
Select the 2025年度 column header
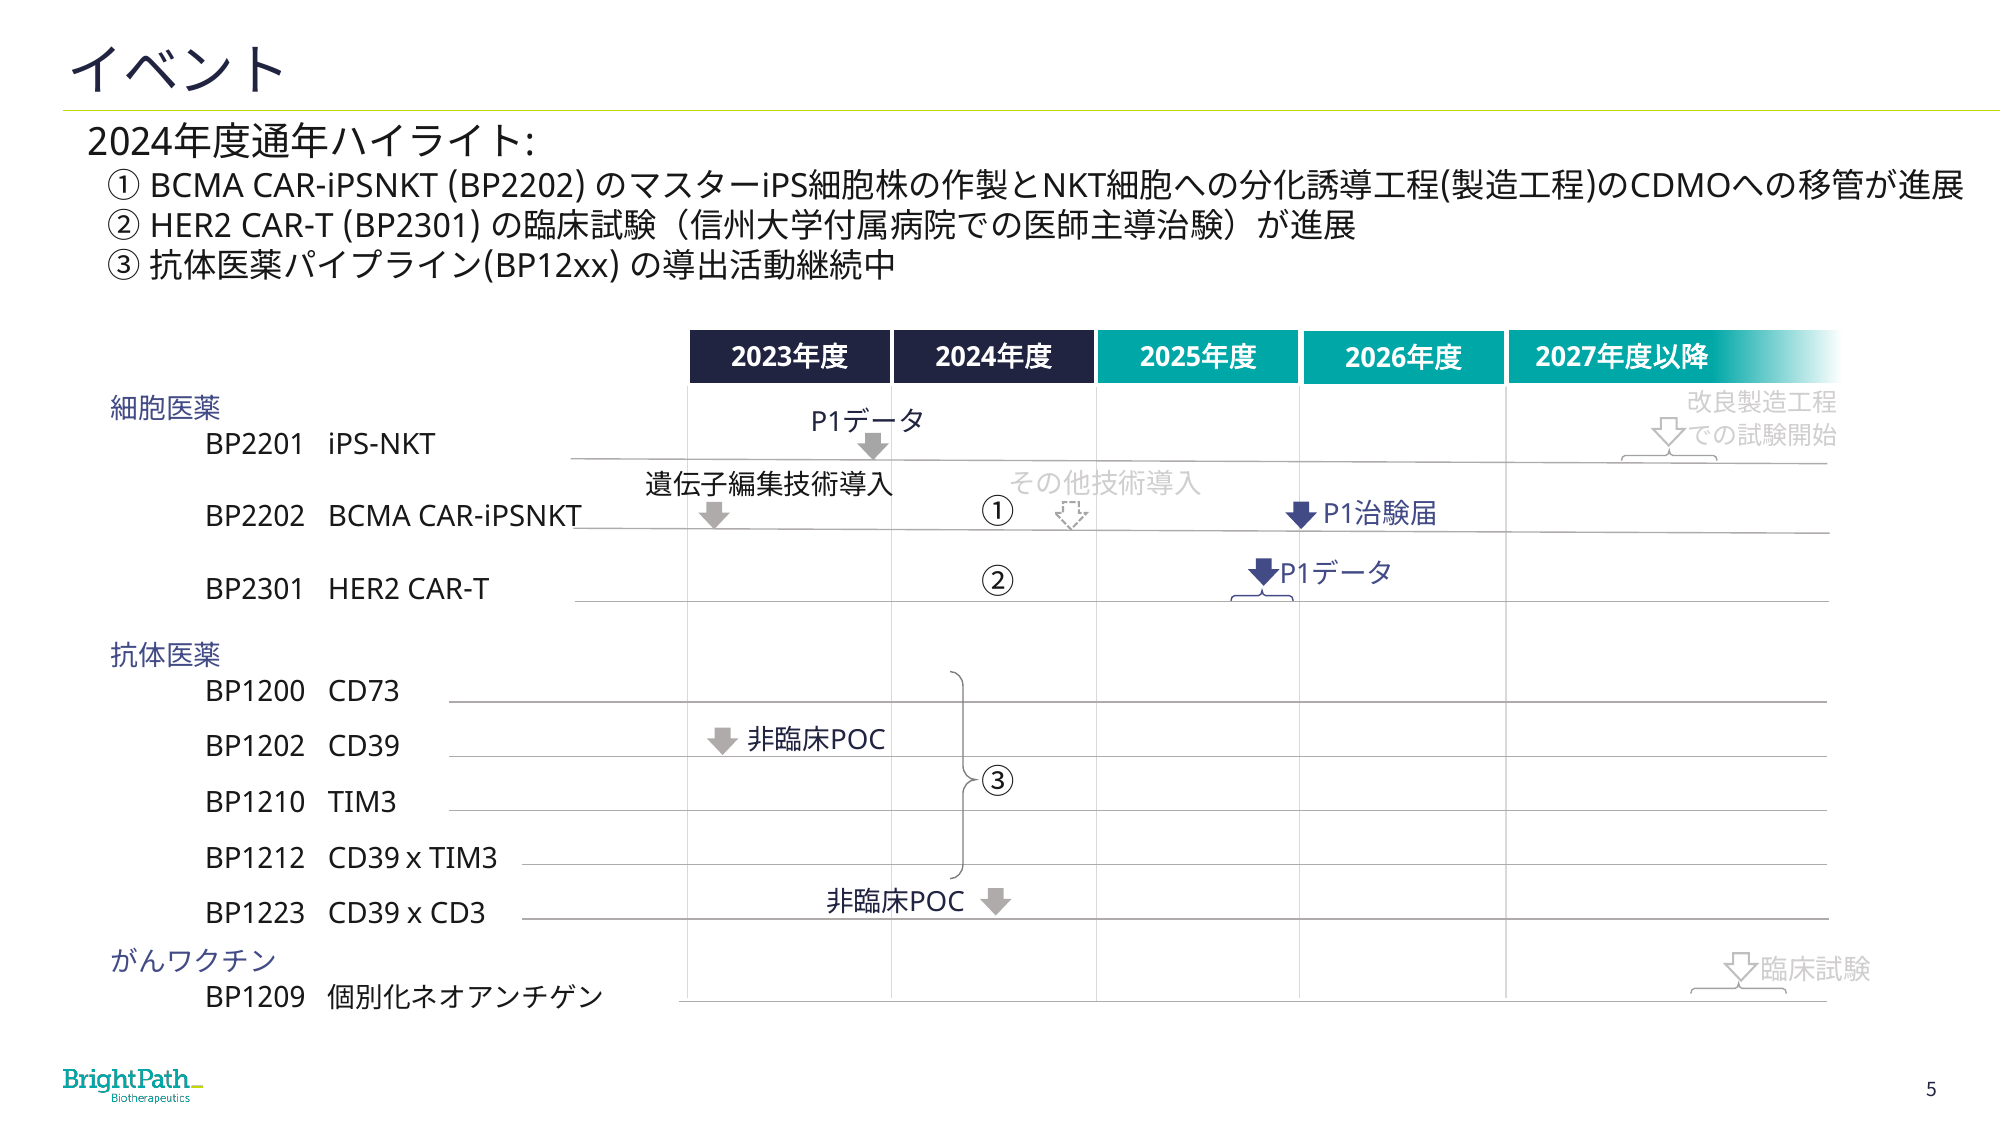(x=1198, y=356)
